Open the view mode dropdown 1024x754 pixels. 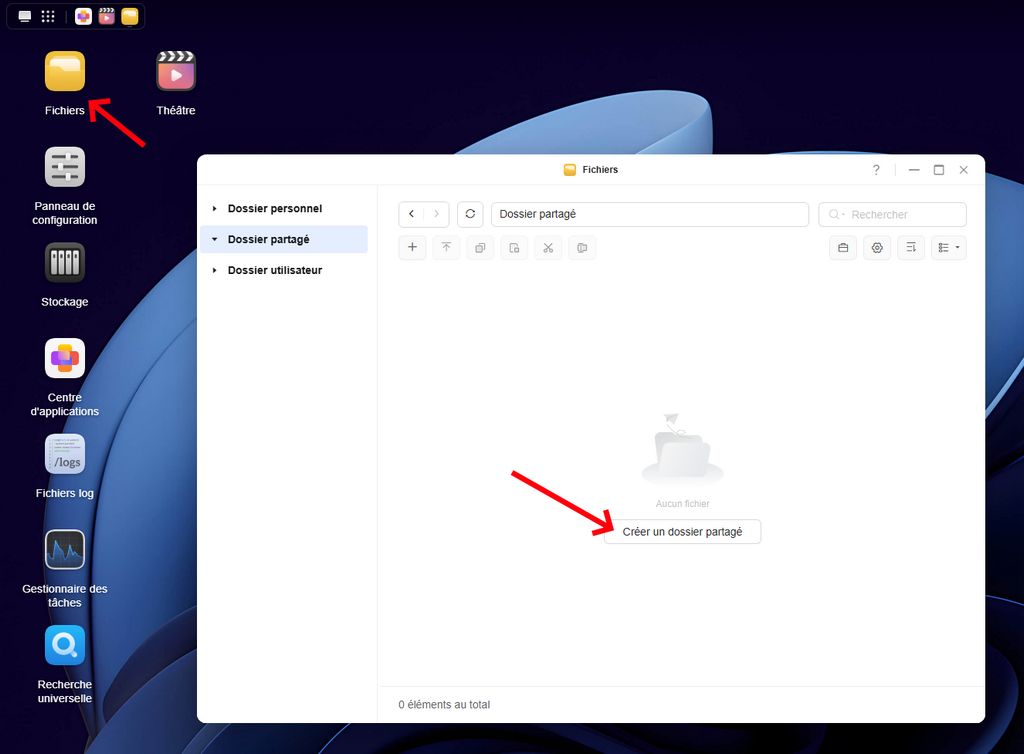[948, 247]
